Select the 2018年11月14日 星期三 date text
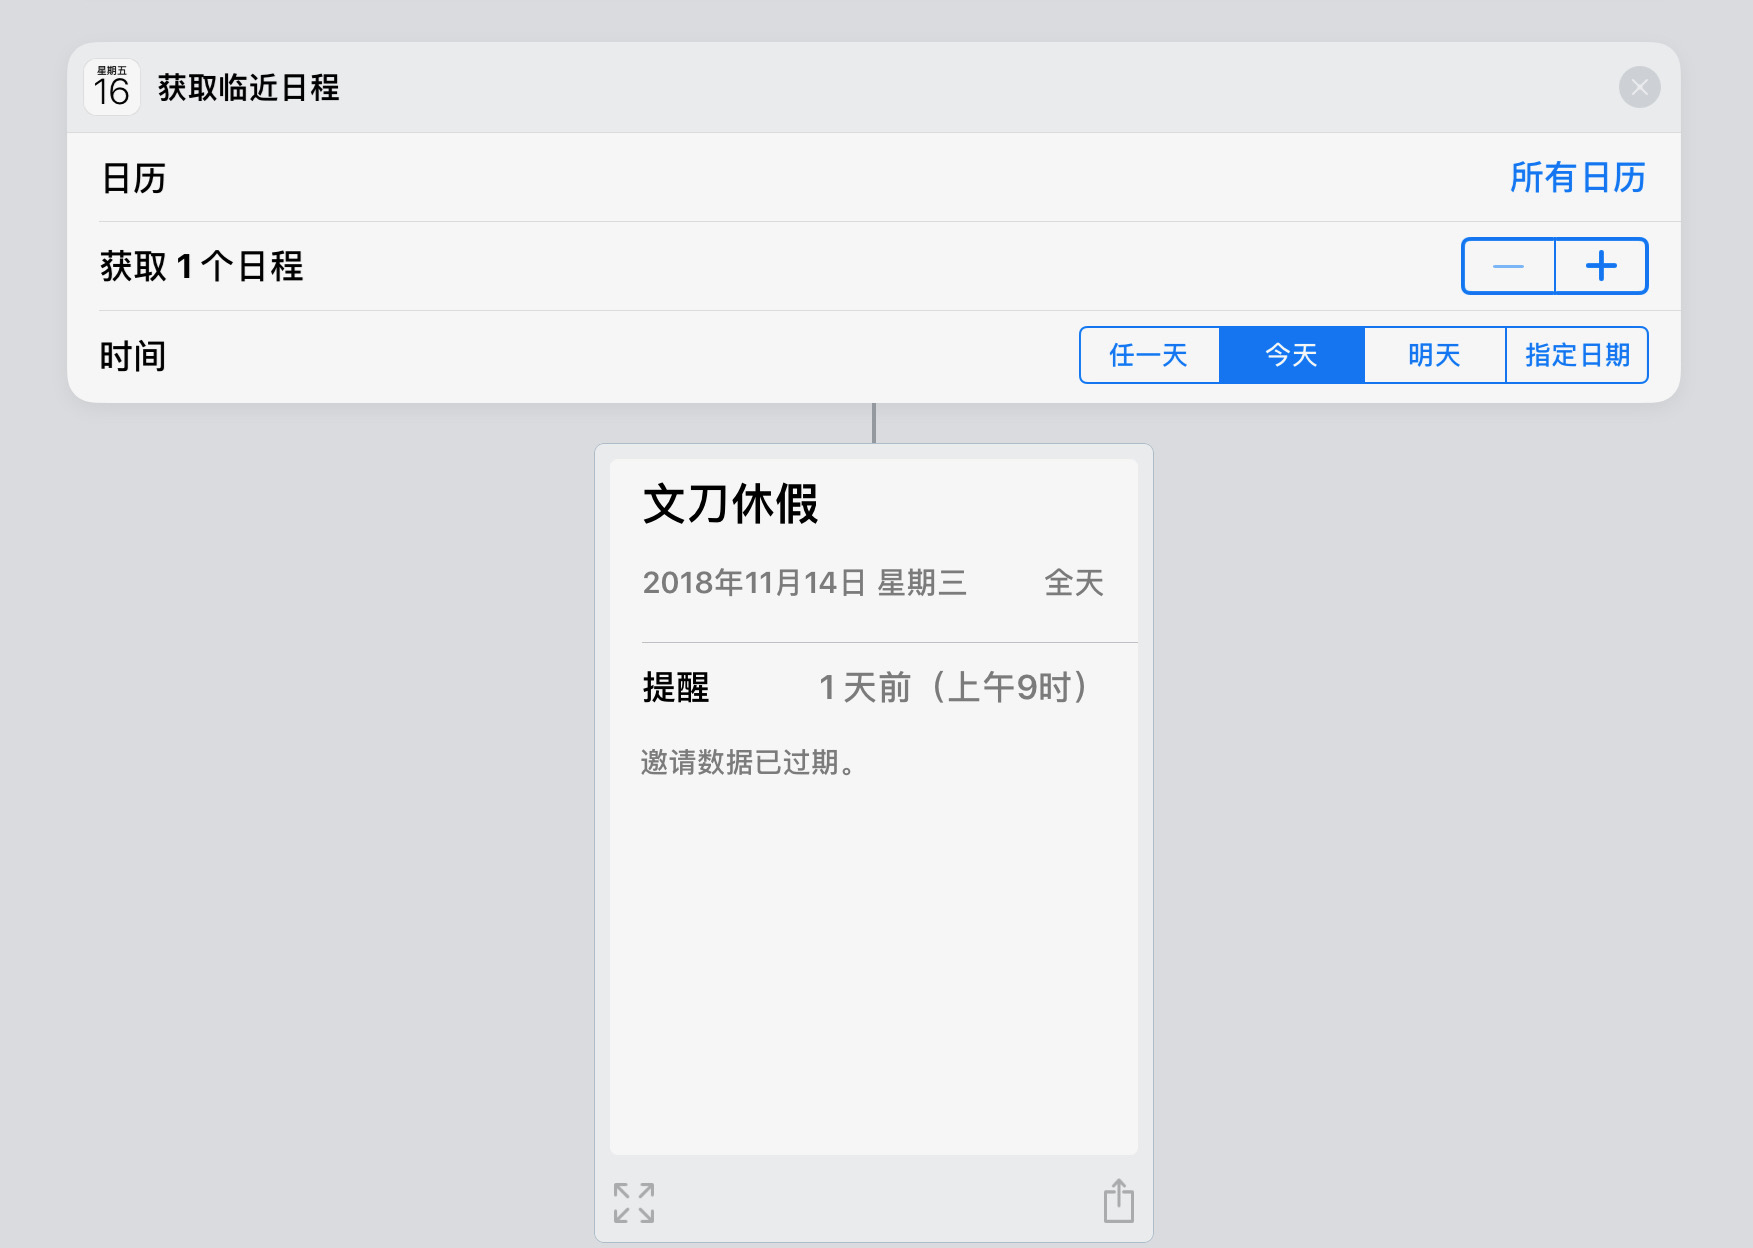The height and width of the screenshot is (1248, 1753). [804, 583]
